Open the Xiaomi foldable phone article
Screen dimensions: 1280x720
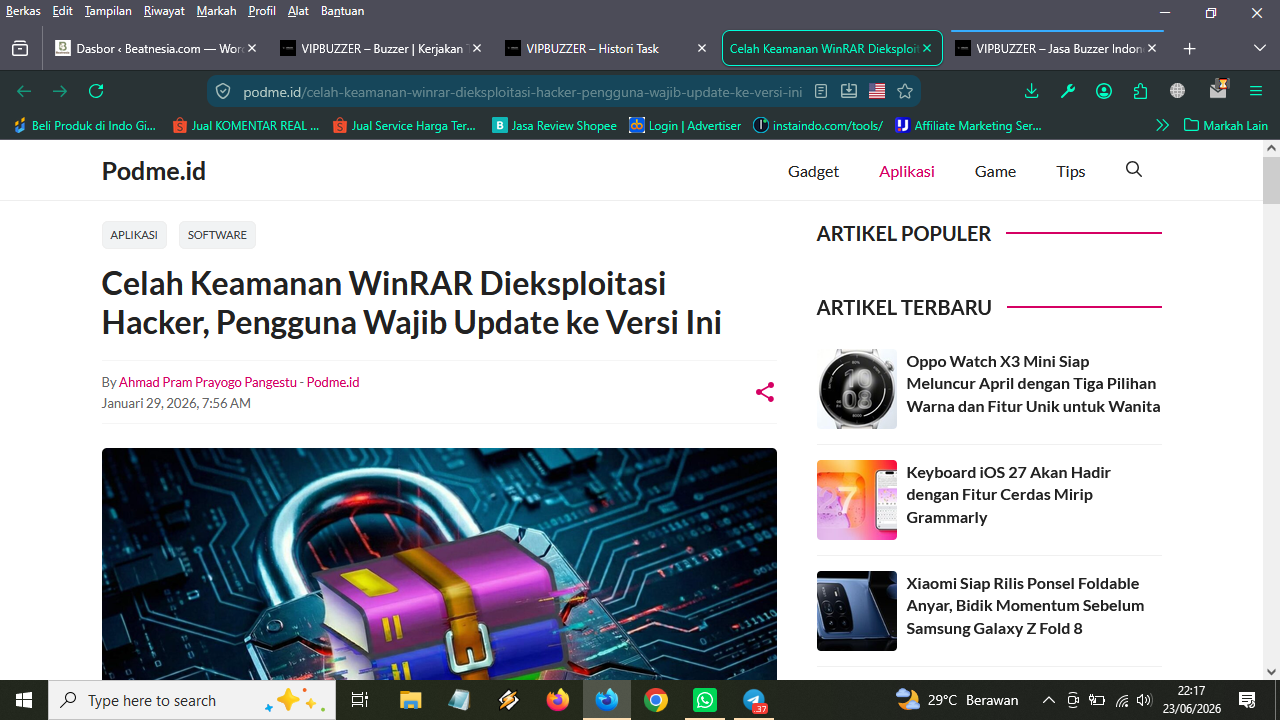[1025, 606]
